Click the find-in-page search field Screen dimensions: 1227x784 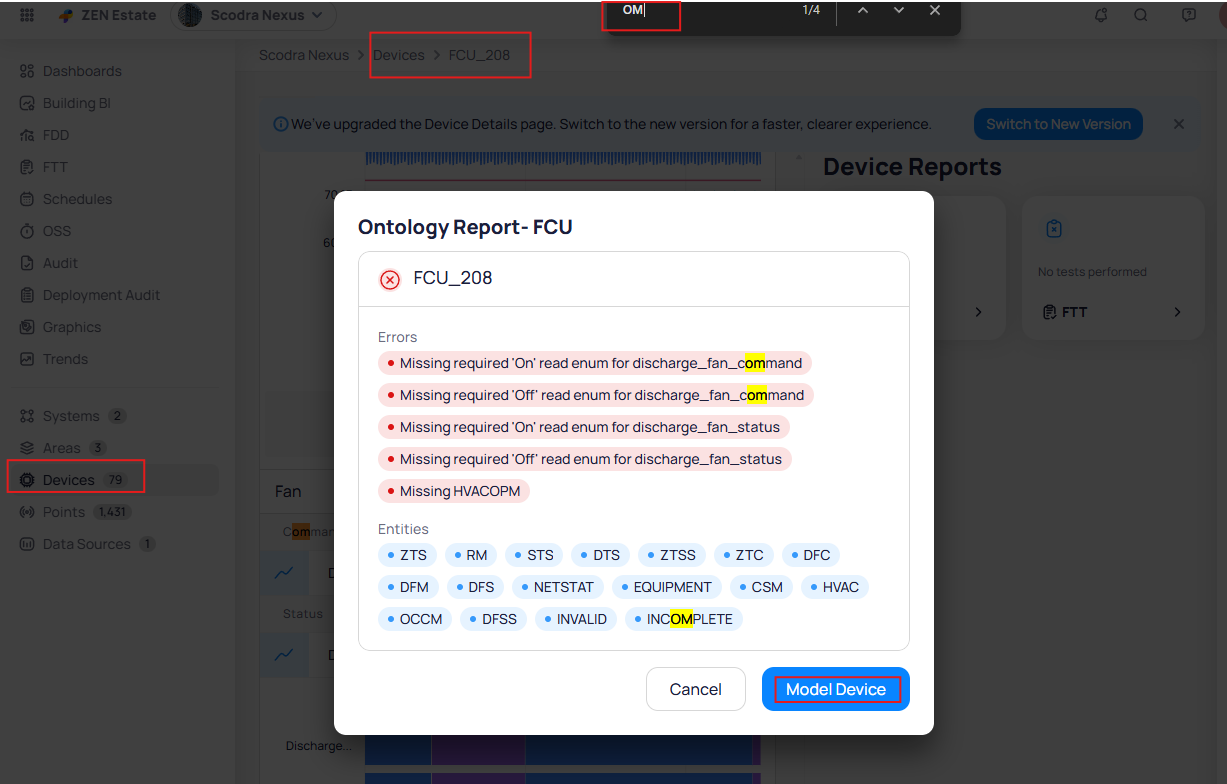click(700, 10)
